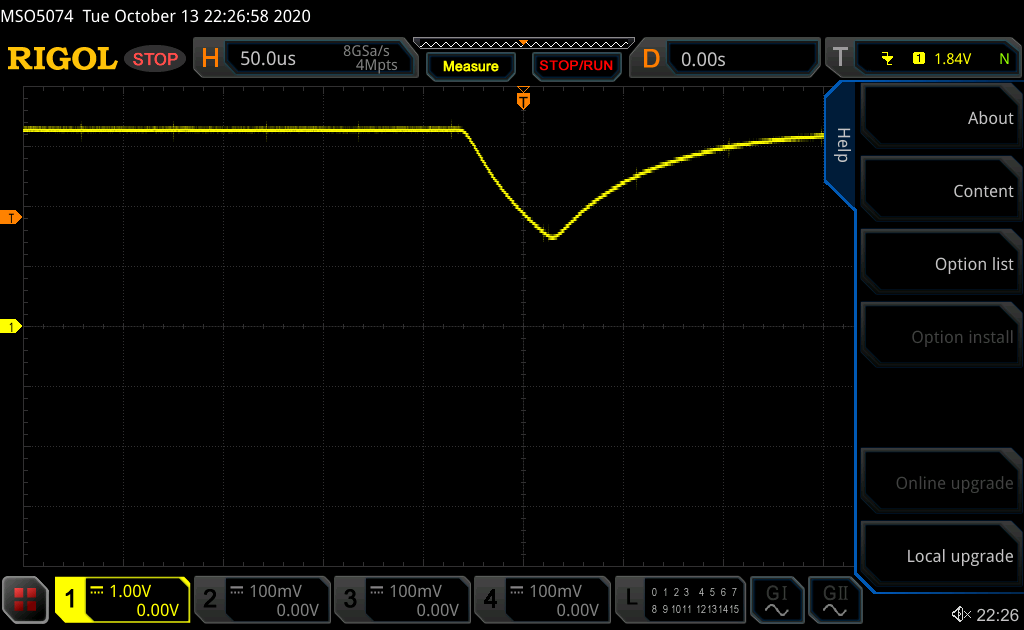1024x630 pixels.
Task: Click channel 1 0.00V offset value
Action: (x=157, y=610)
